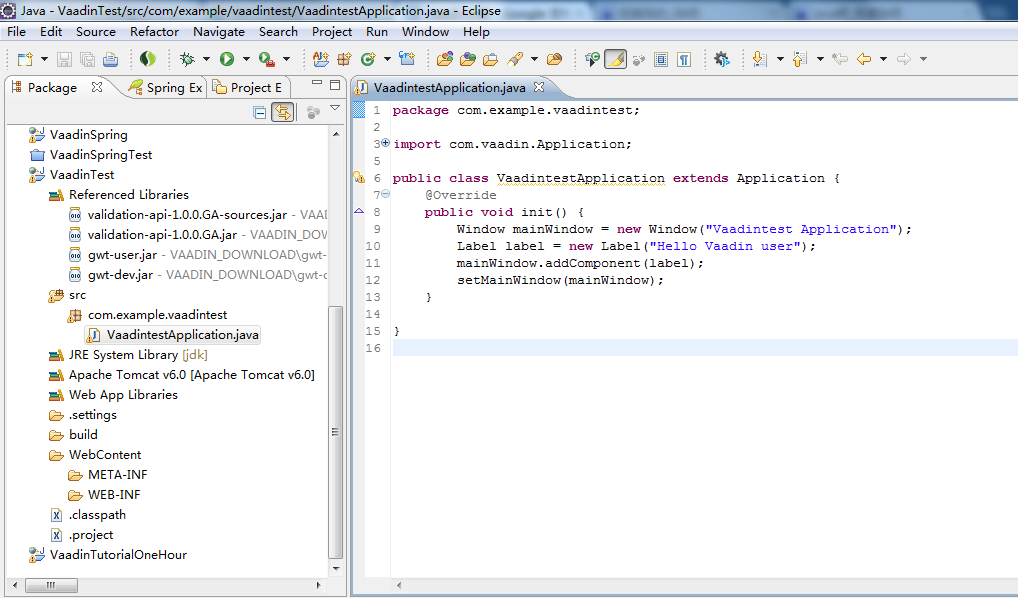Toggle the Mark Occurrences highlighter button

[x=615, y=59]
